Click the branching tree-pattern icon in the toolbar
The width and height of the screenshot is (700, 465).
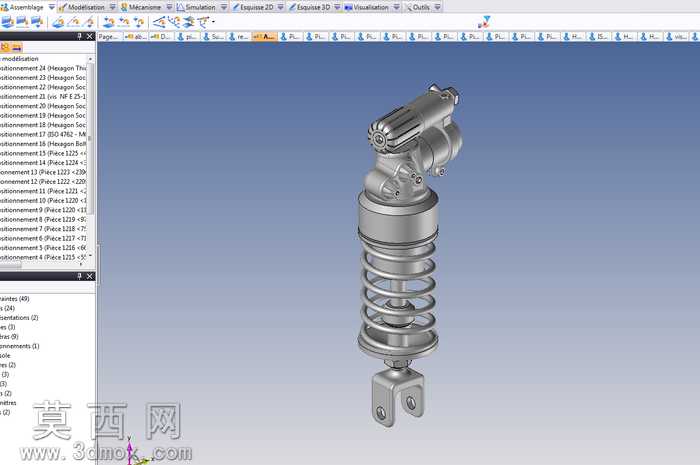click(x=174, y=22)
